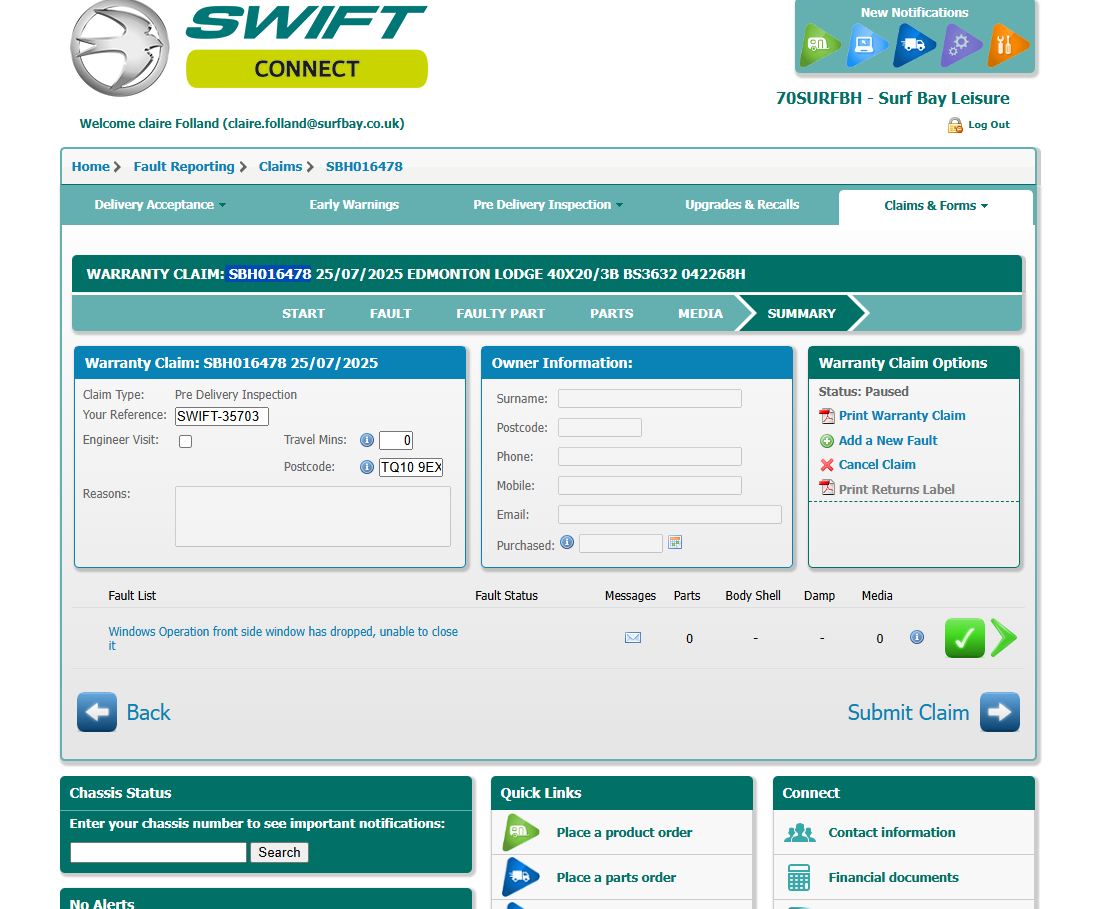Open the fault messages envelope icon
The height and width of the screenshot is (909, 1094).
click(633, 638)
